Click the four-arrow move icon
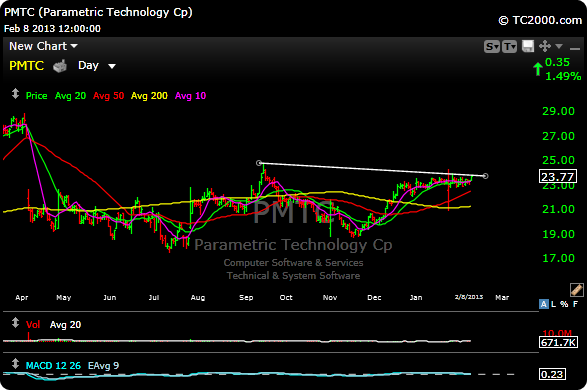 point(545,46)
